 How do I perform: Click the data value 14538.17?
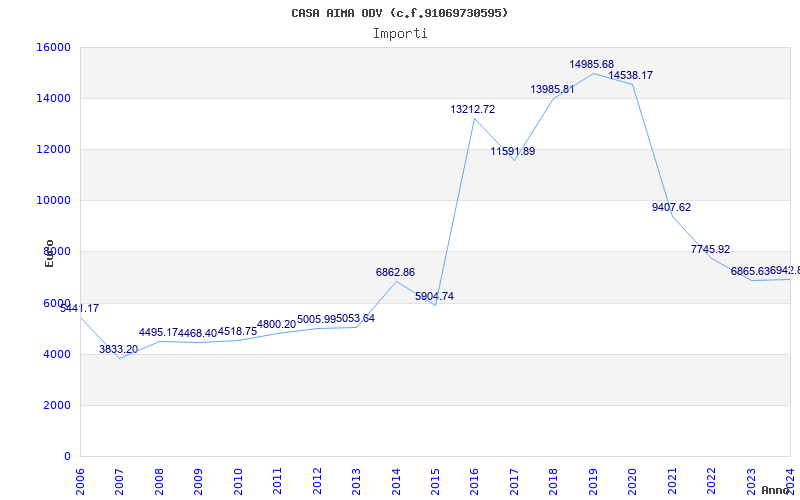pos(631,76)
